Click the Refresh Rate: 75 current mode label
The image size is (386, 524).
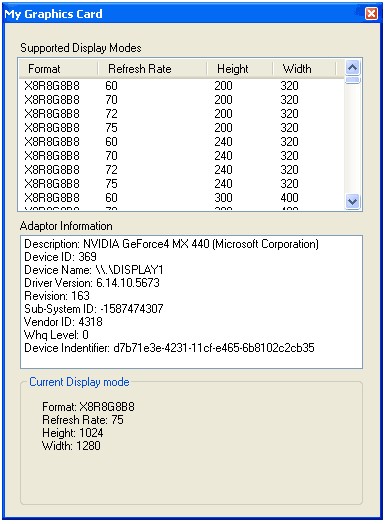click(83, 420)
